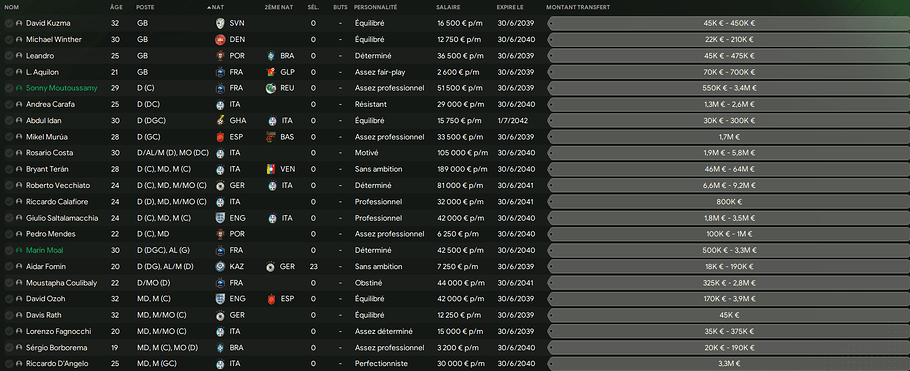Open Giulio Saltalamacchia's player profile
Viewport: 910px width, 371px height.
pyautogui.click(x=62, y=218)
